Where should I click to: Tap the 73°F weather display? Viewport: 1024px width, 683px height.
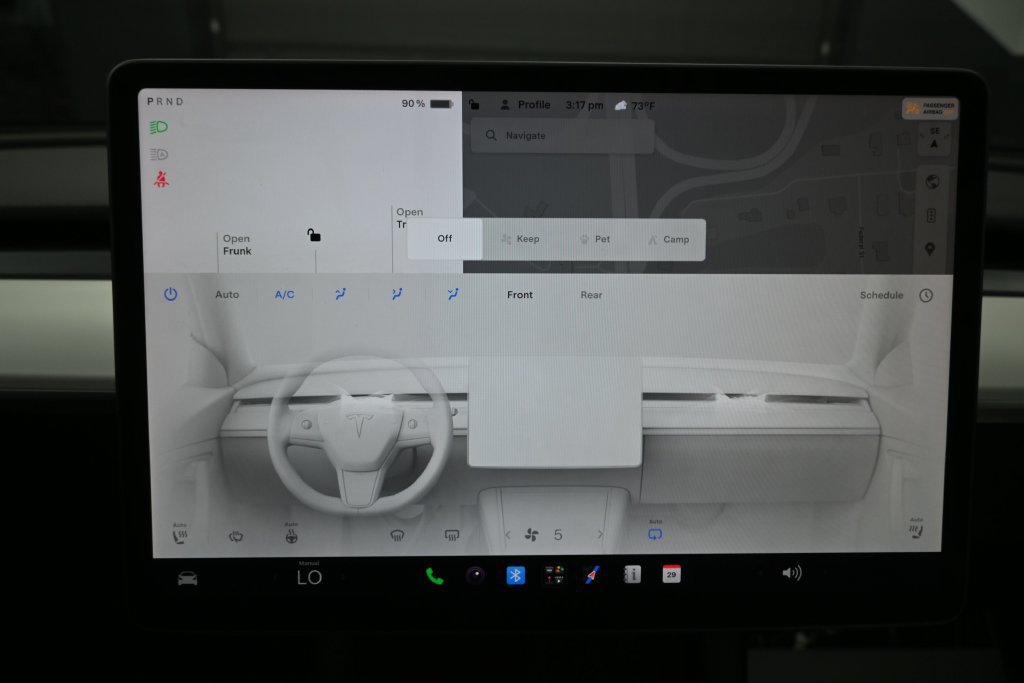tap(635, 105)
